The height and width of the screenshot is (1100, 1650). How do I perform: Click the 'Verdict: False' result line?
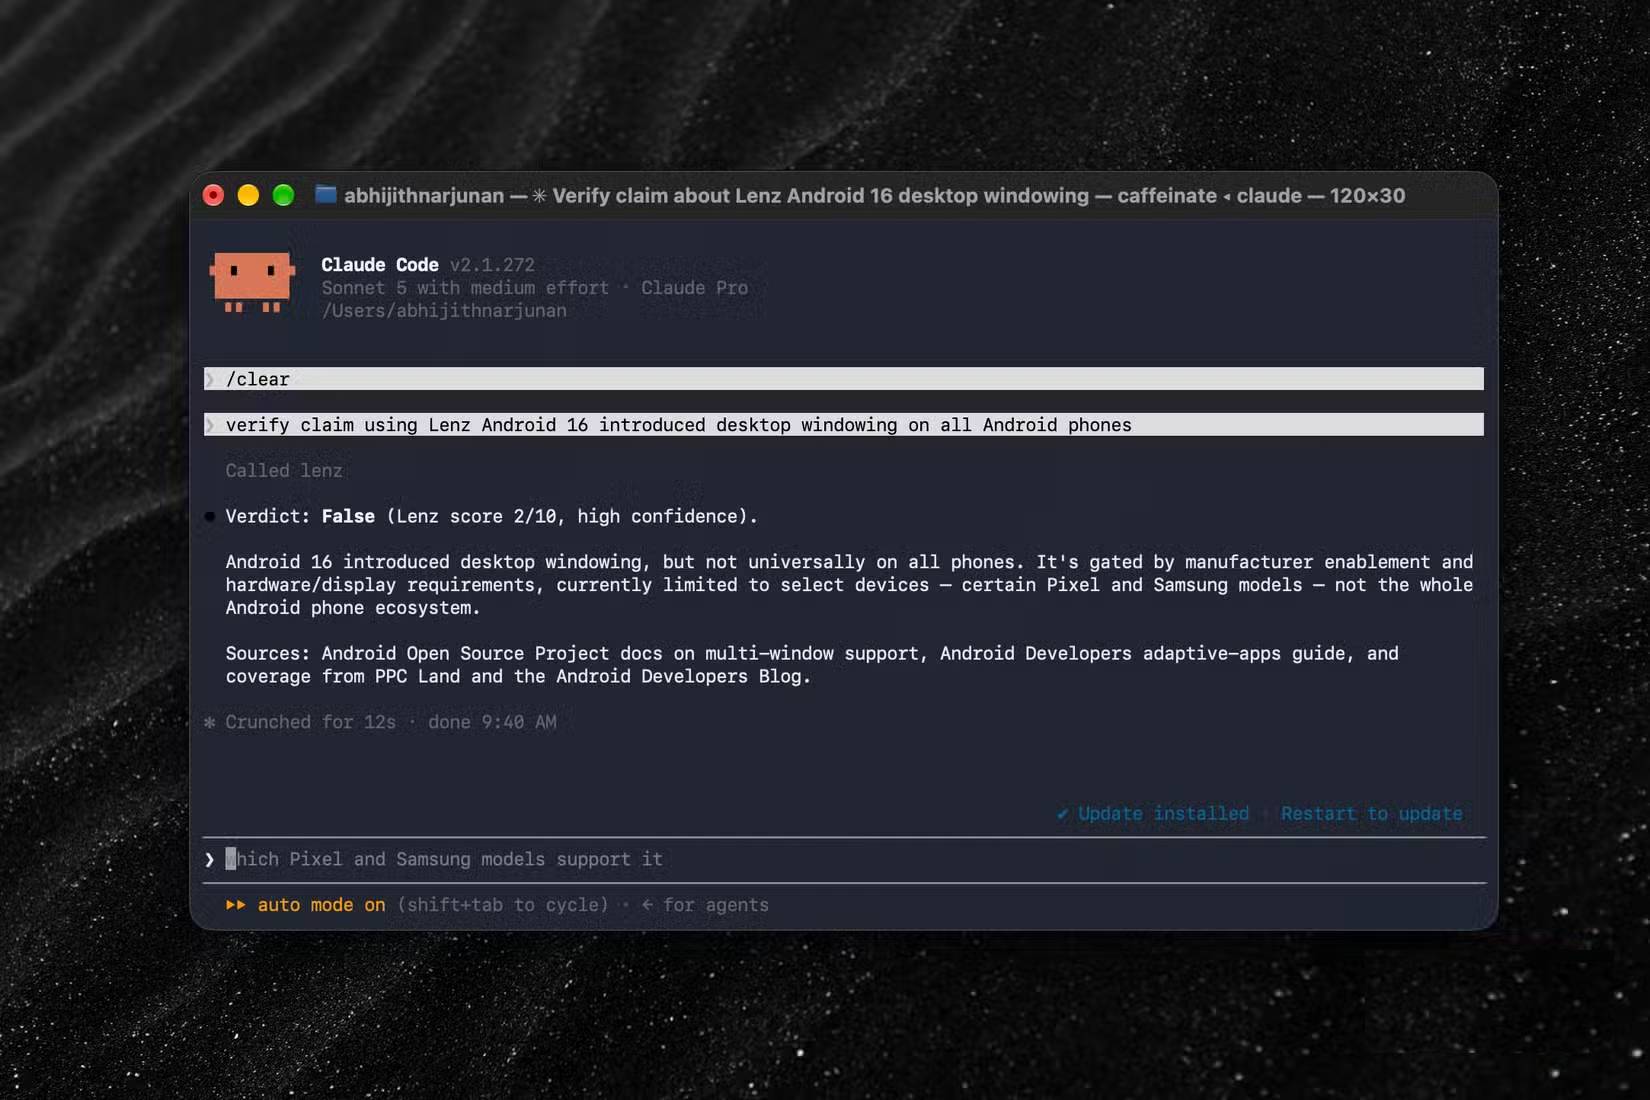[x=491, y=516]
